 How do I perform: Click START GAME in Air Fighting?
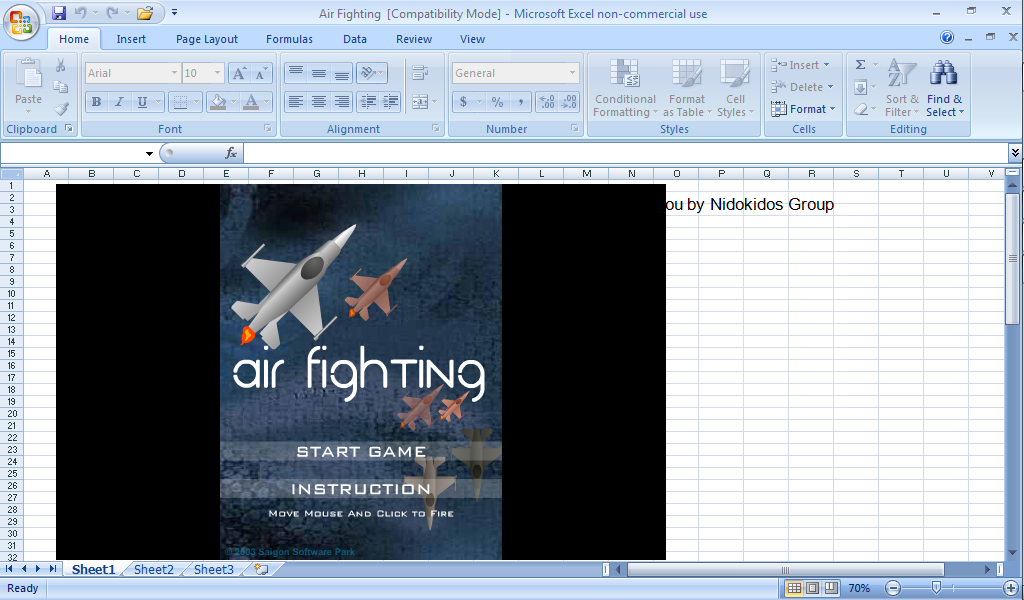(361, 452)
